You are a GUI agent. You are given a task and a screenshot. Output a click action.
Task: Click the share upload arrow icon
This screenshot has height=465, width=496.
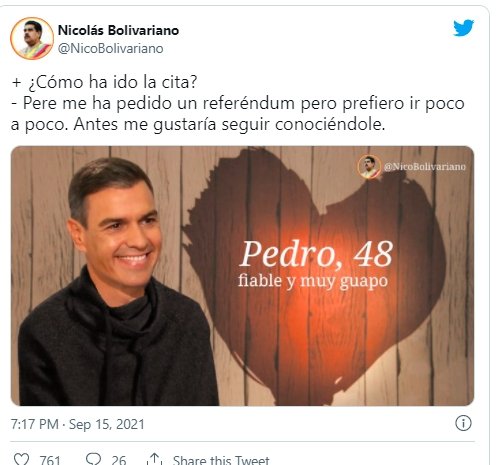pos(154,459)
